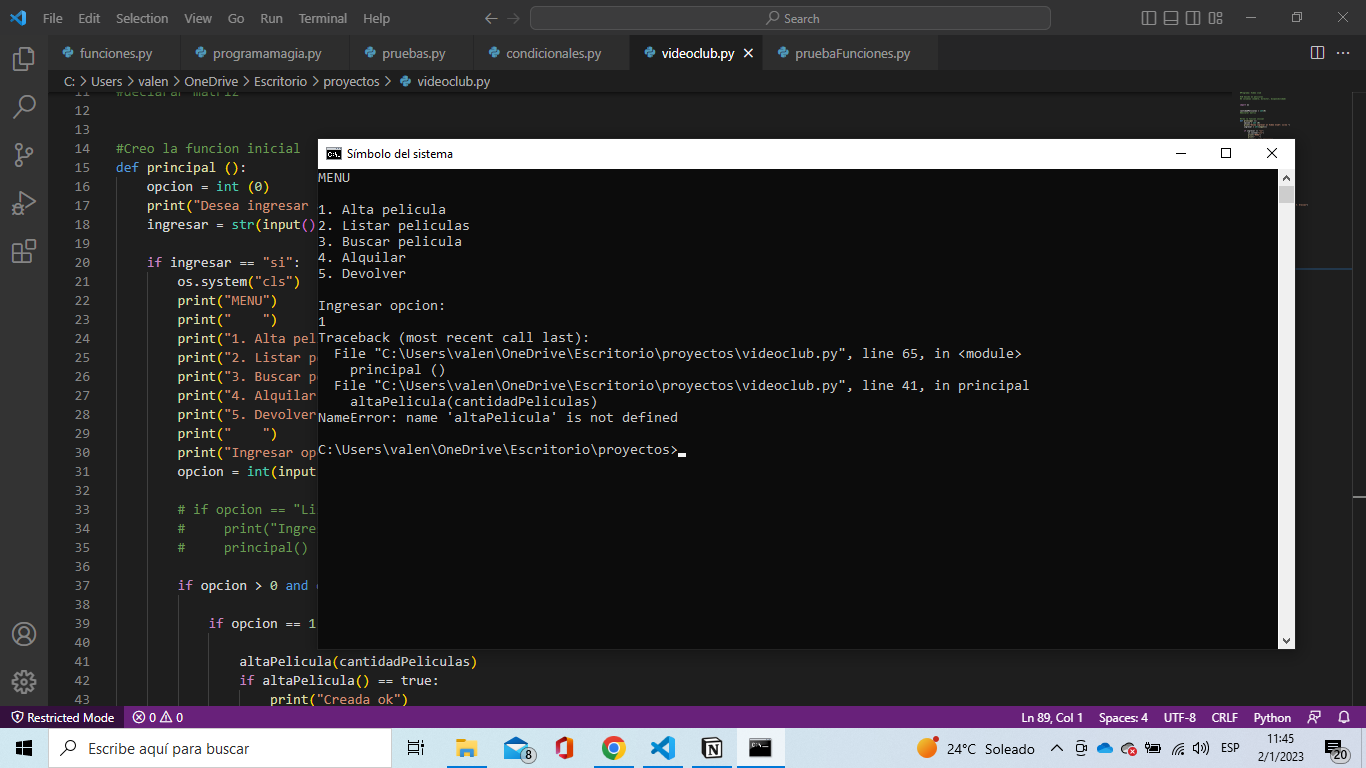Close the videoclub.py tab
The width and height of the screenshot is (1366, 768).
747,54
